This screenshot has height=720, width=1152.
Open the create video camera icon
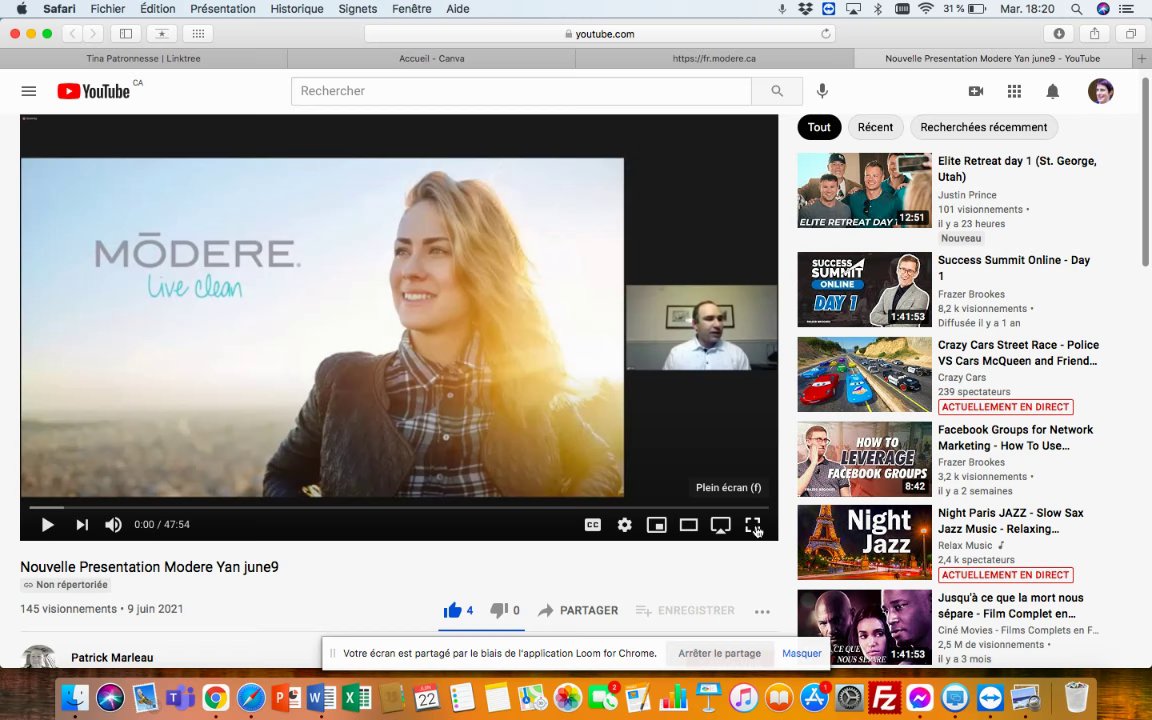976,91
